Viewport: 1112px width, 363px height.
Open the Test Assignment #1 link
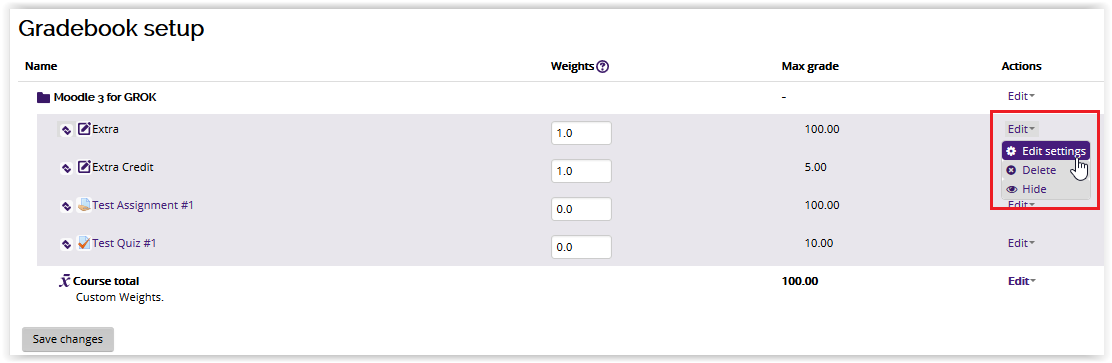click(143, 206)
